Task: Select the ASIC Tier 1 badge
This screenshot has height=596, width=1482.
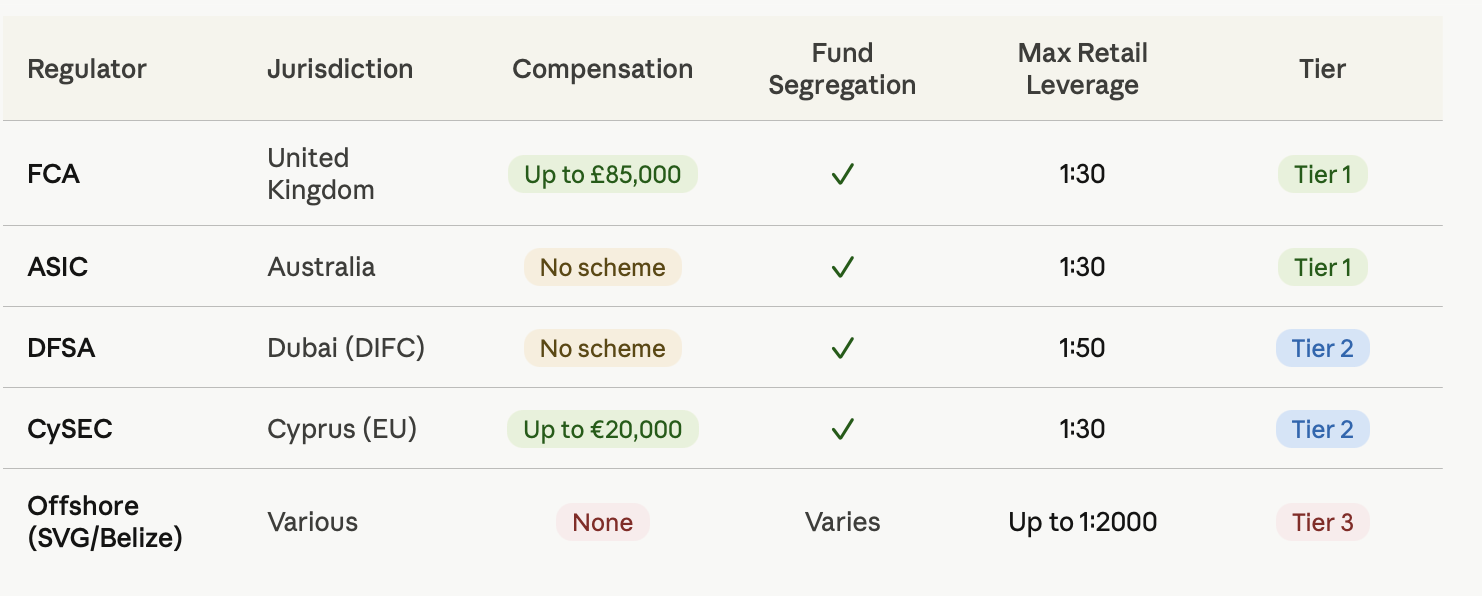Action: [x=1322, y=267]
